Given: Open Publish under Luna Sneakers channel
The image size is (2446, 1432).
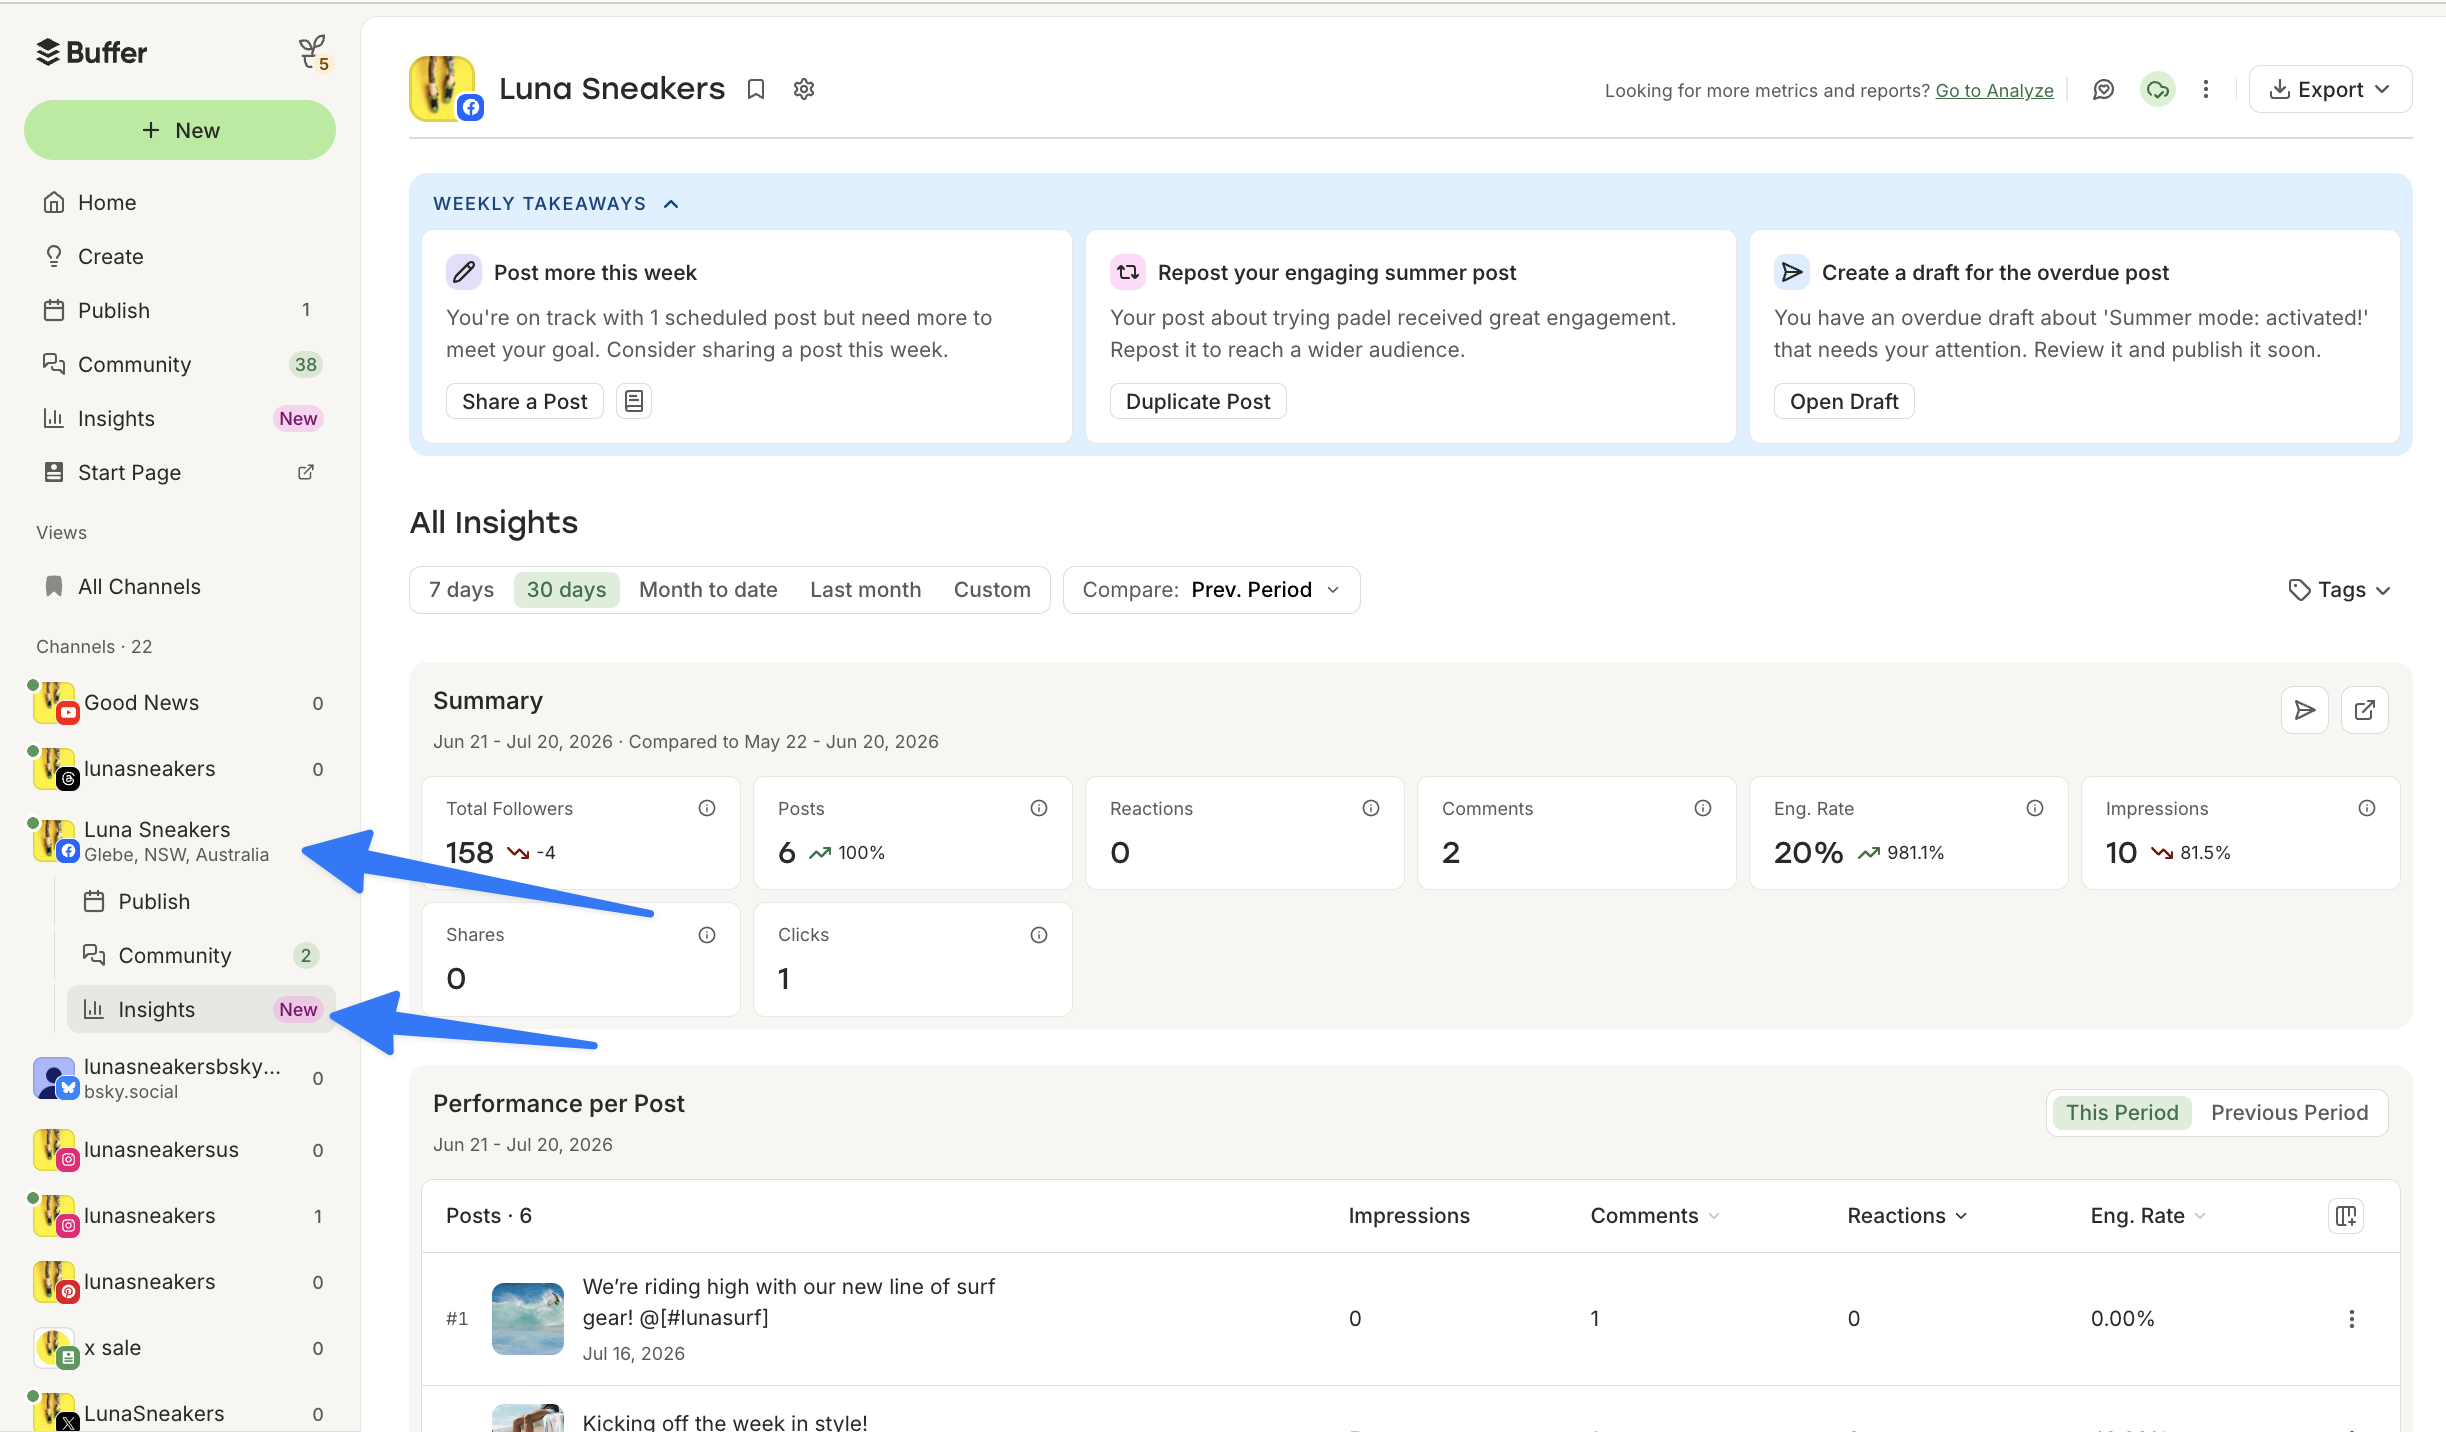Looking at the screenshot, I should click(200, 901).
